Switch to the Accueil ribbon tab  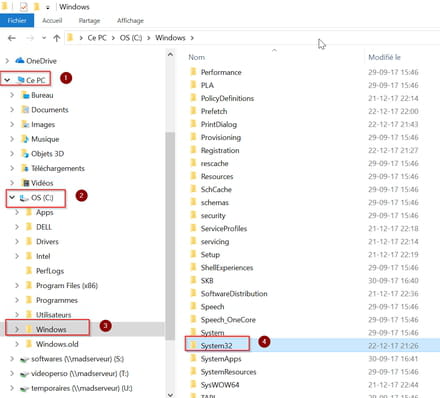[x=52, y=20]
